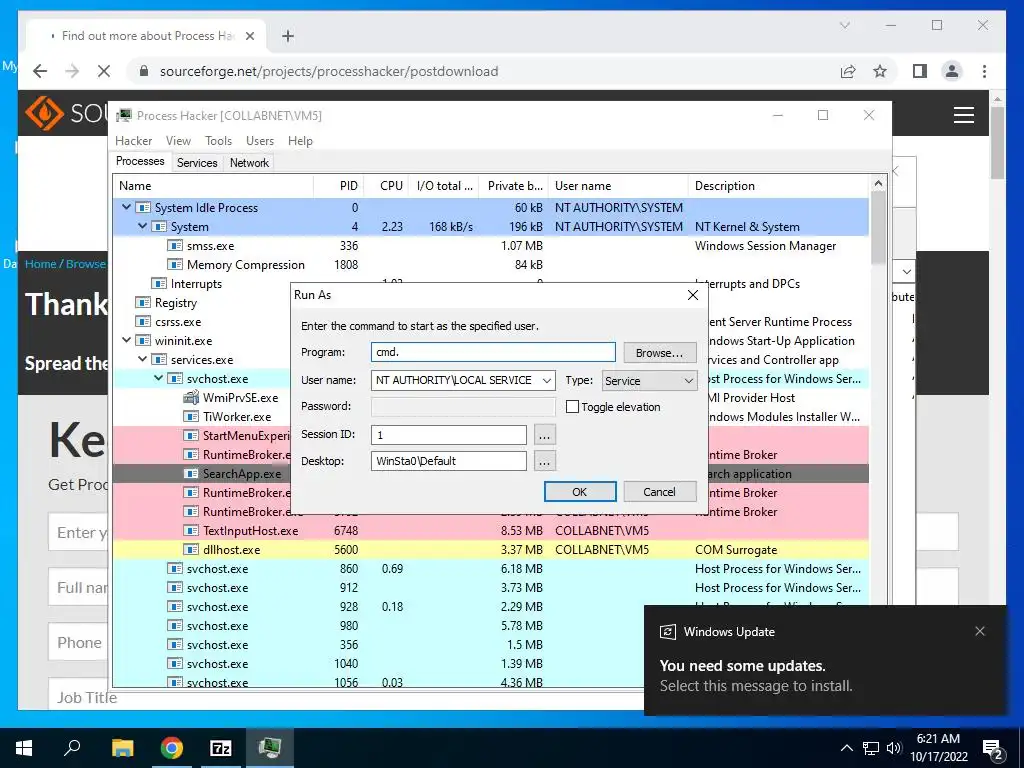
Task: Bookmark this page with the star icon
Action: [880, 71]
